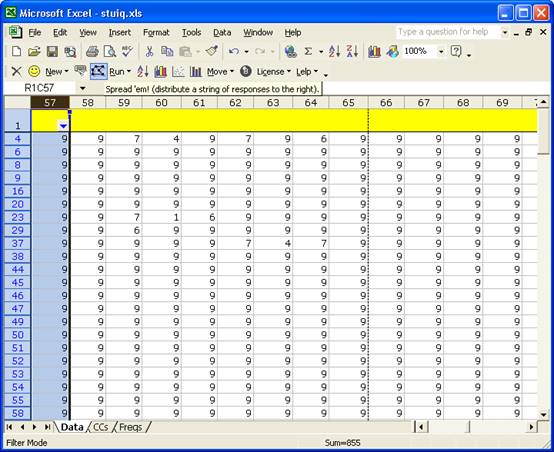Click the Print icon in toolbar
This screenshot has height=452, width=554.
point(92,52)
